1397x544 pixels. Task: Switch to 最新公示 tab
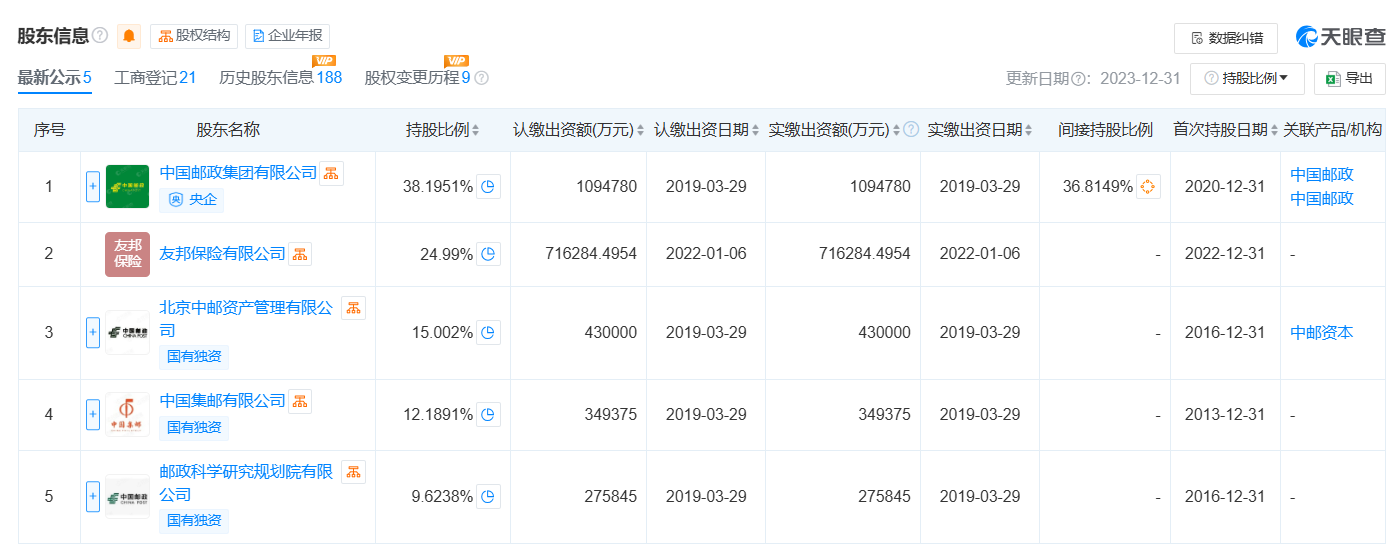pyautogui.click(x=55, y=78)
